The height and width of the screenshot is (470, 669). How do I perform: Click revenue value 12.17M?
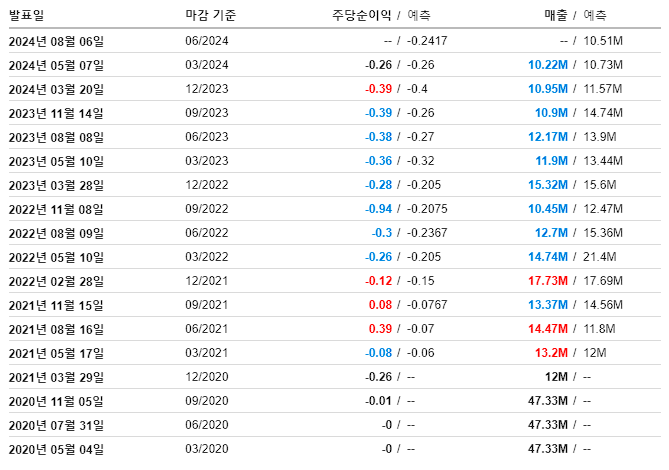(x=548, y=137)
